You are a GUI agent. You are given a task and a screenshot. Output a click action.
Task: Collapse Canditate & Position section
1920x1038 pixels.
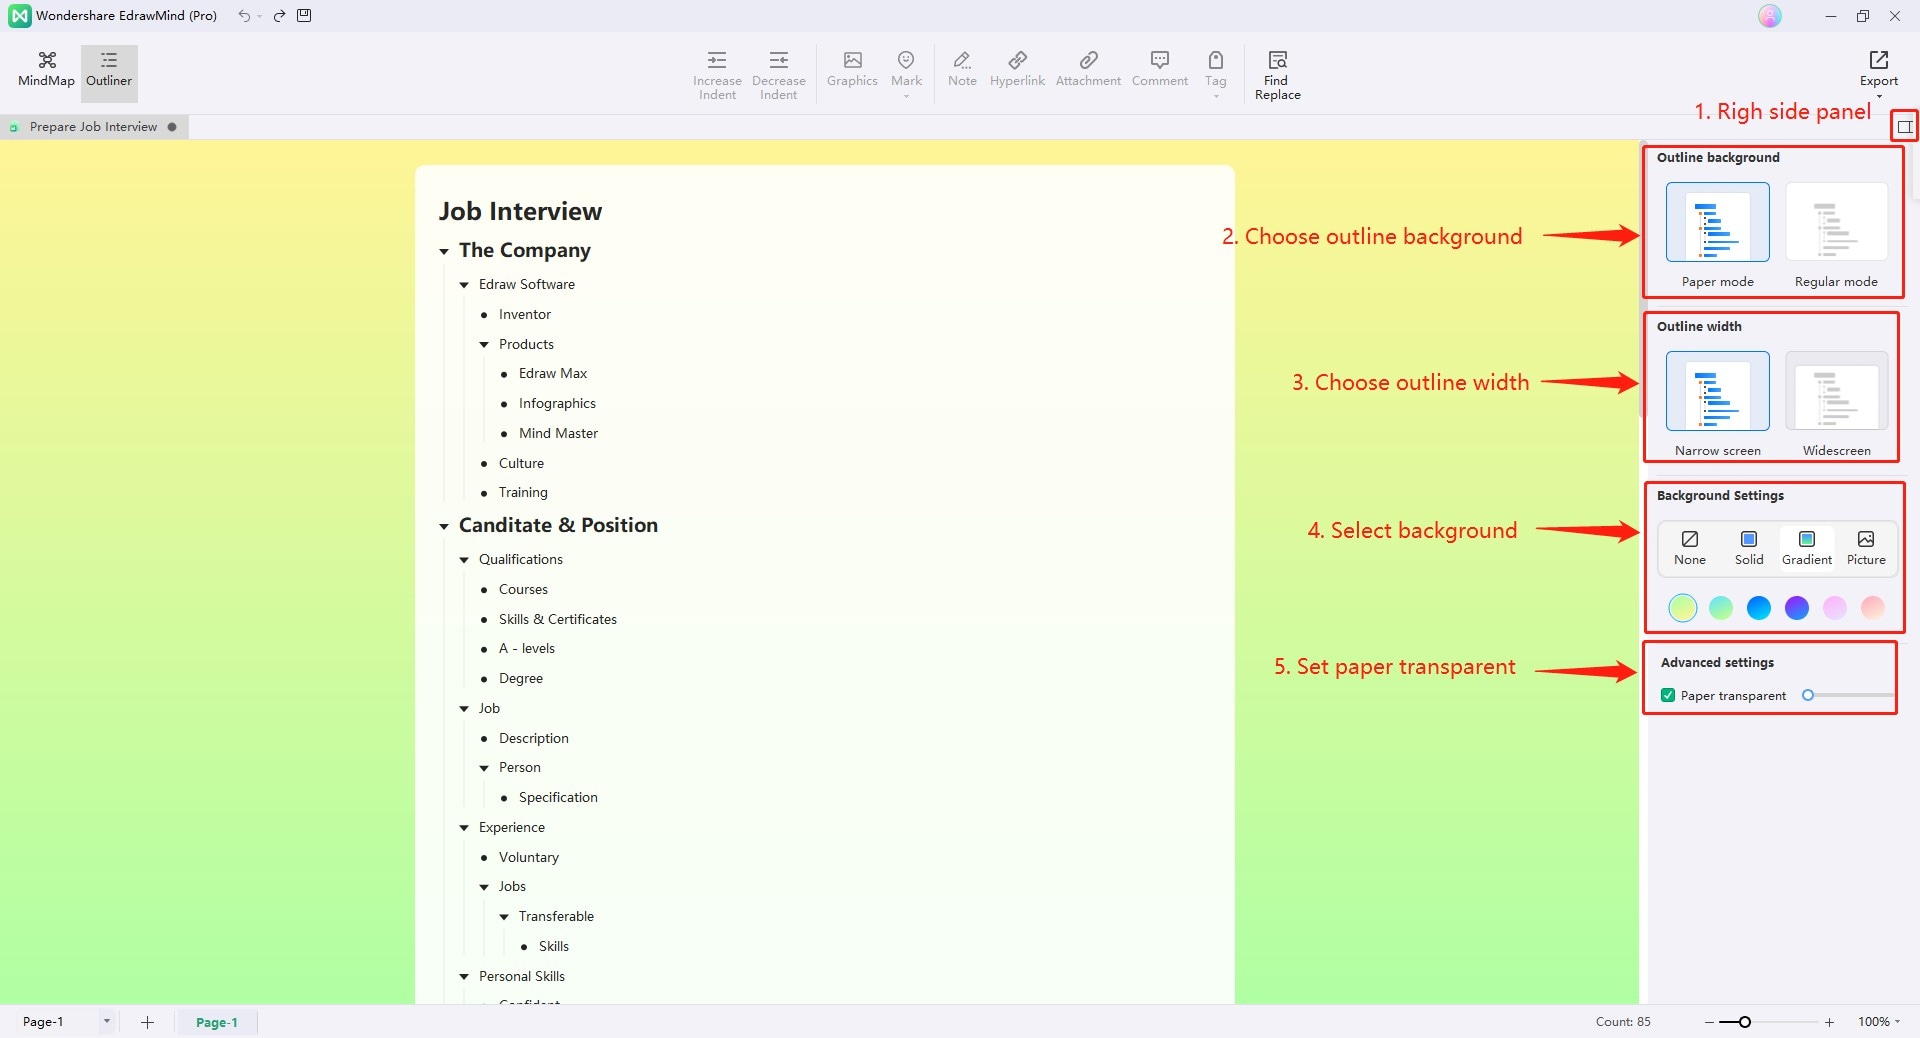[x=444, y=526]
